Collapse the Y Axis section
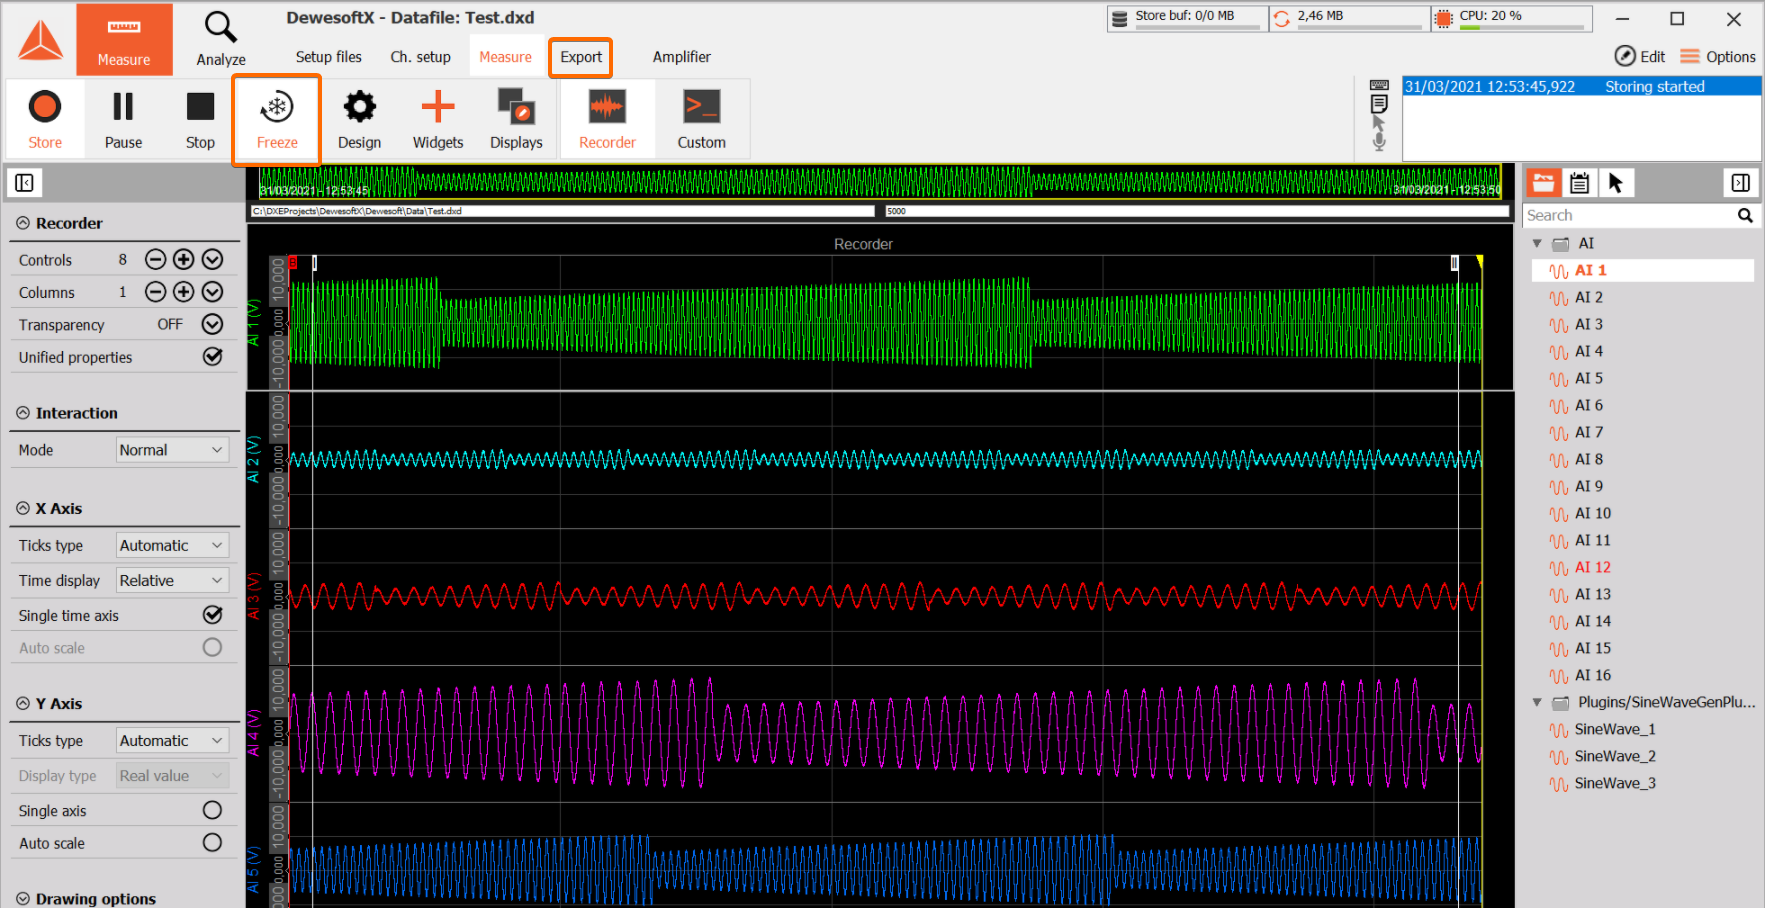 23,703
